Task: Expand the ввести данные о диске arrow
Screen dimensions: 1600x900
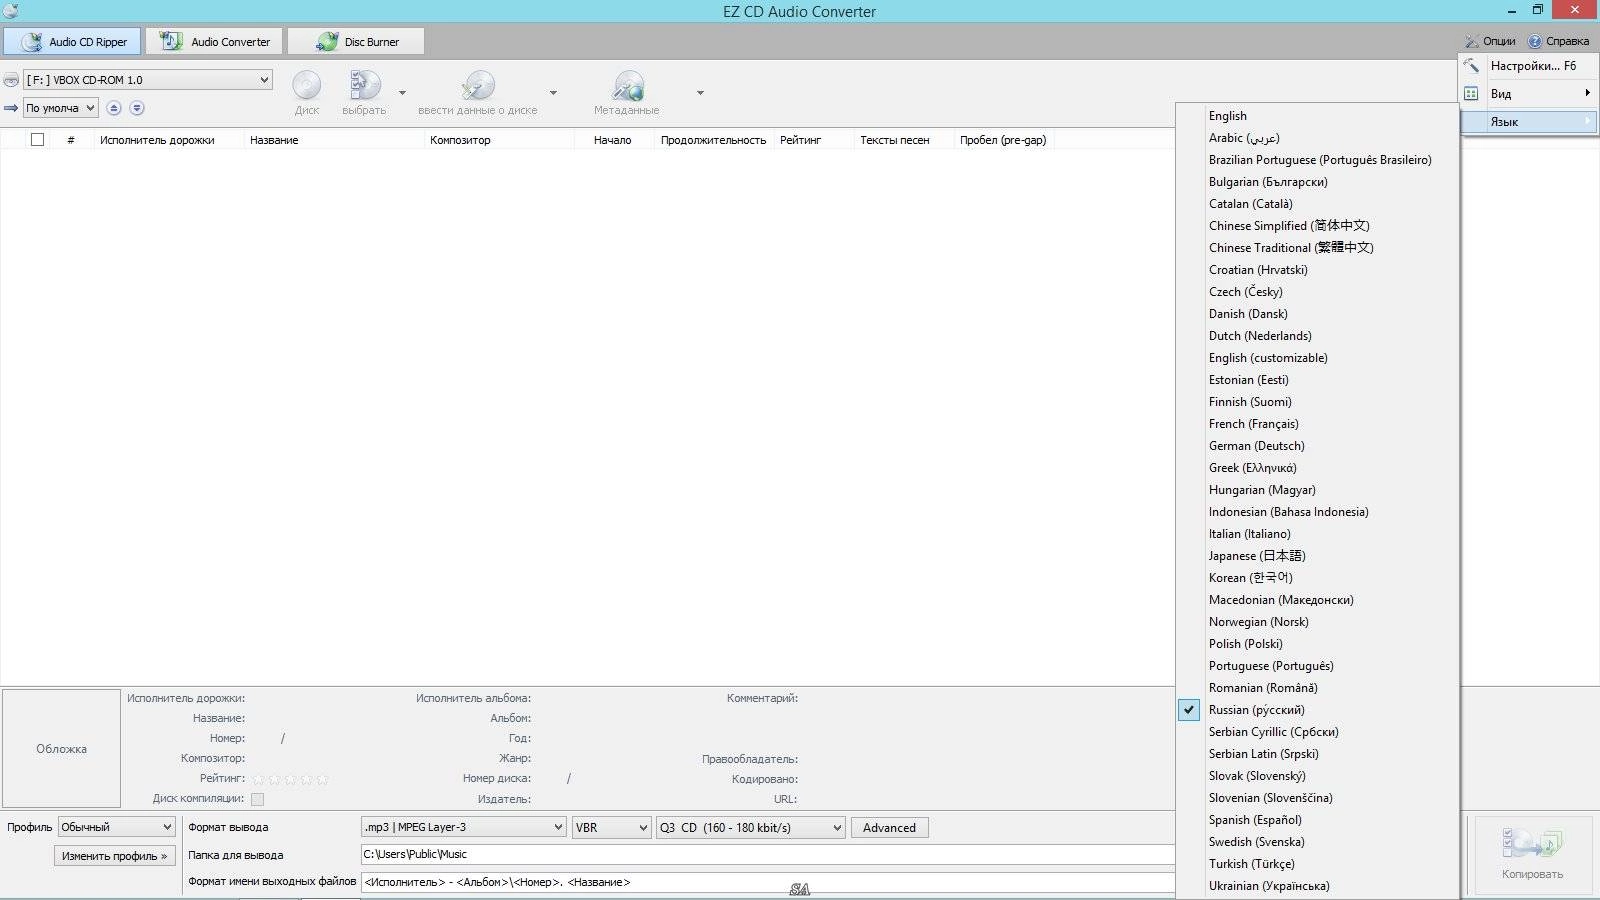Action: click(553, 93)
